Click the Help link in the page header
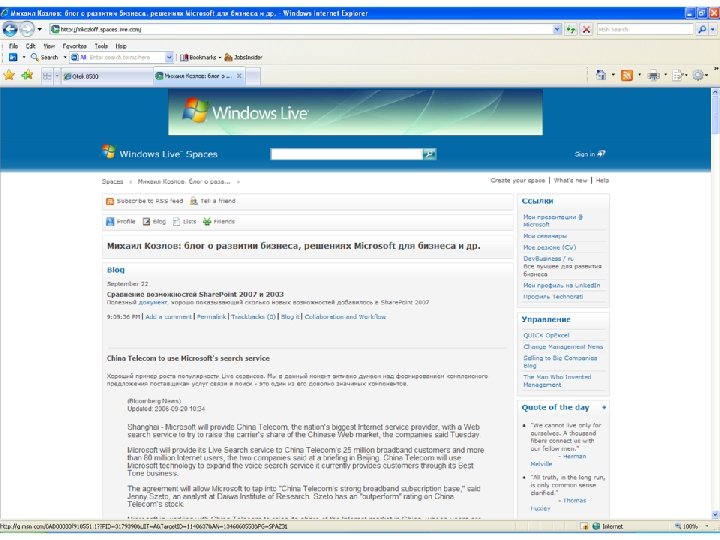Screen dimensions: 720x540 point(602,180)
